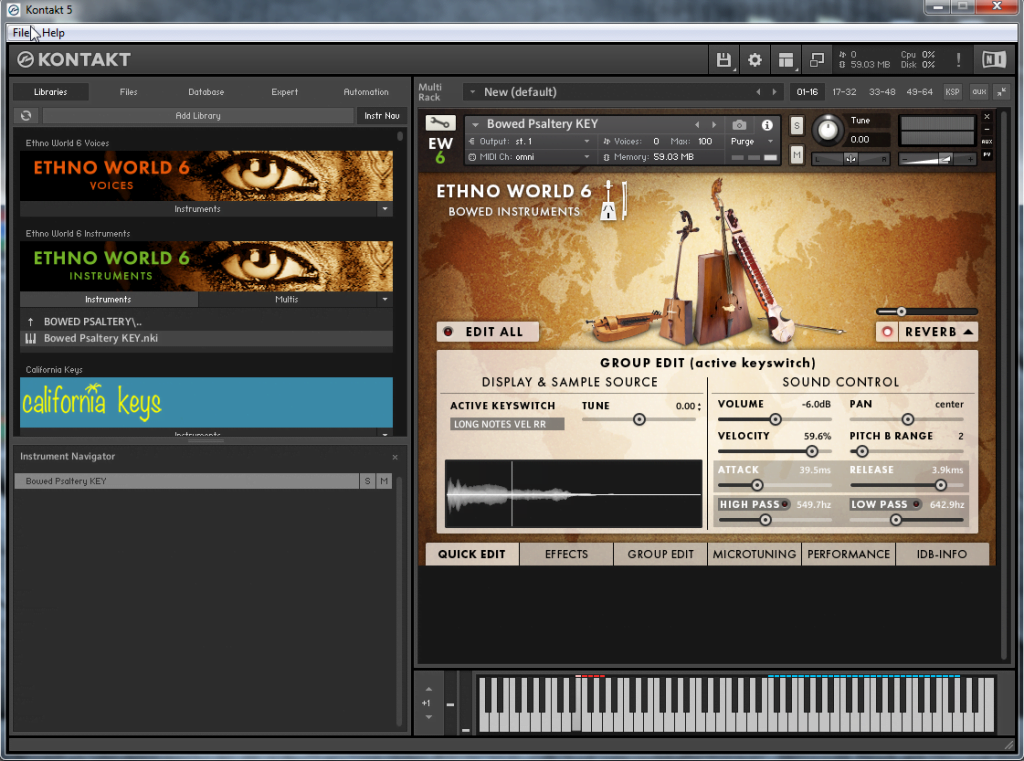1024x761 pixels.
Task: Open the Purge dropdown menu
Action: [752, 142]
